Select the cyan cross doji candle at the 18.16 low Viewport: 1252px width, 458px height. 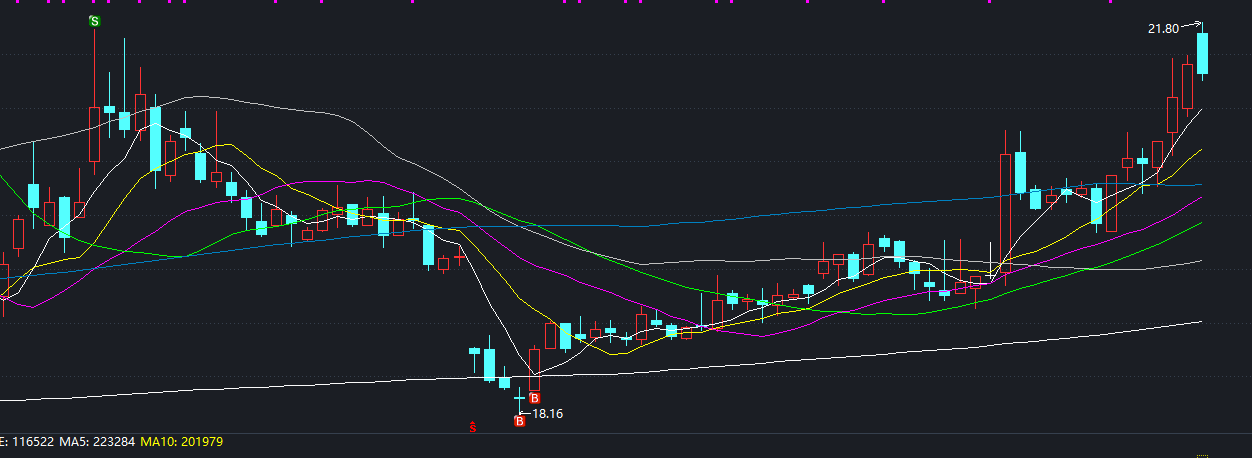pos(519,398)
